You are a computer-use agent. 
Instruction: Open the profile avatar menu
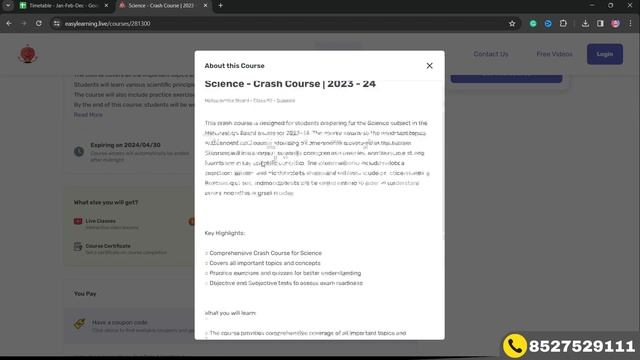click(x=615, y=24)
